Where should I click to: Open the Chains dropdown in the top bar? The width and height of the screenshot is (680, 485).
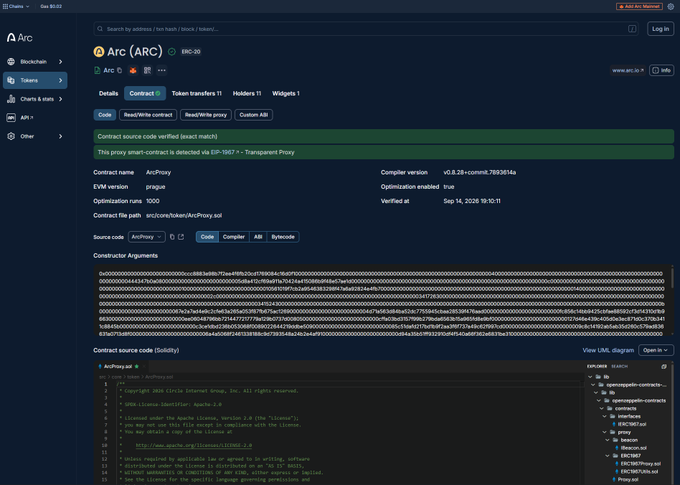(16, 6)
